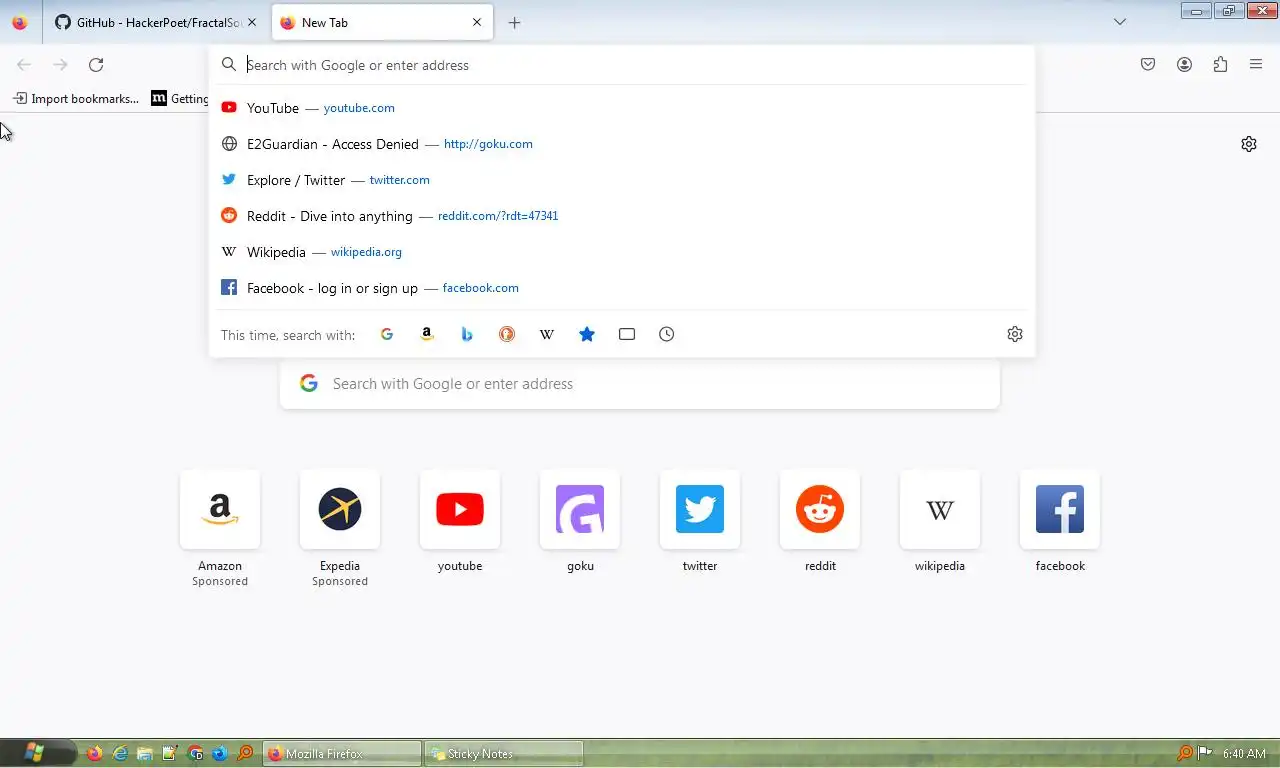The width and height of the screenshot is (1280, 768).
Task: Close the New Tab tab
Action: [x=477, y=22]
